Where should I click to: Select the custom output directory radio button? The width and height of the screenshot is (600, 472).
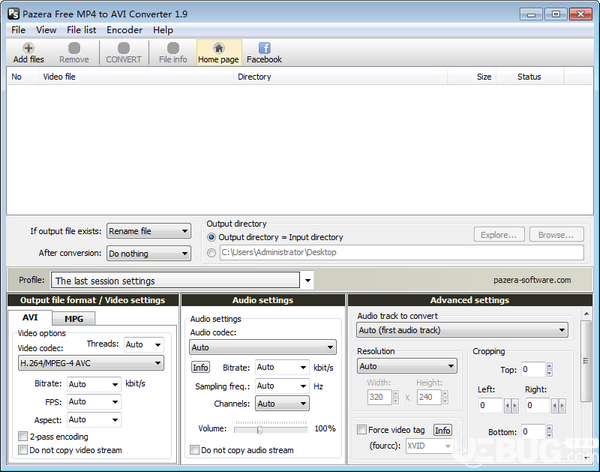pos(211,253)
